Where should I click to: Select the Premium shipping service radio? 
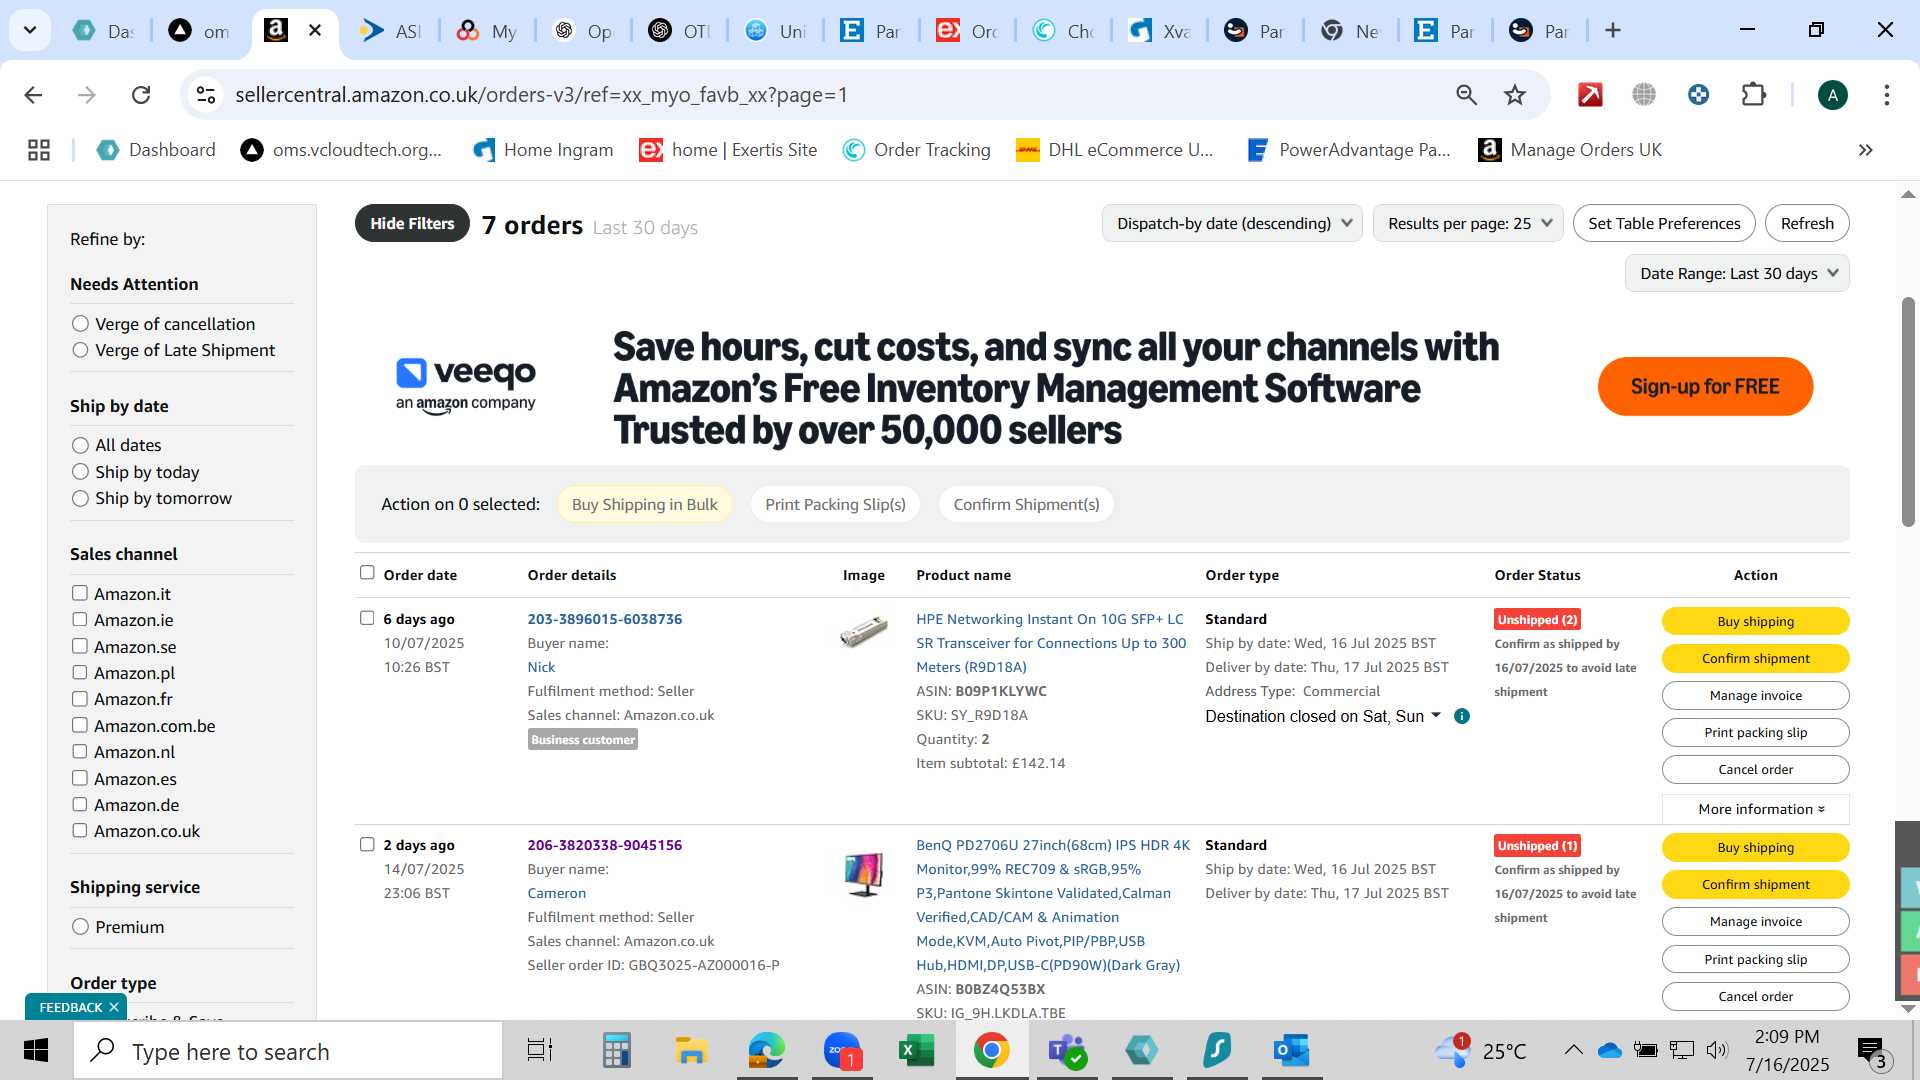[x=81, y=927]
